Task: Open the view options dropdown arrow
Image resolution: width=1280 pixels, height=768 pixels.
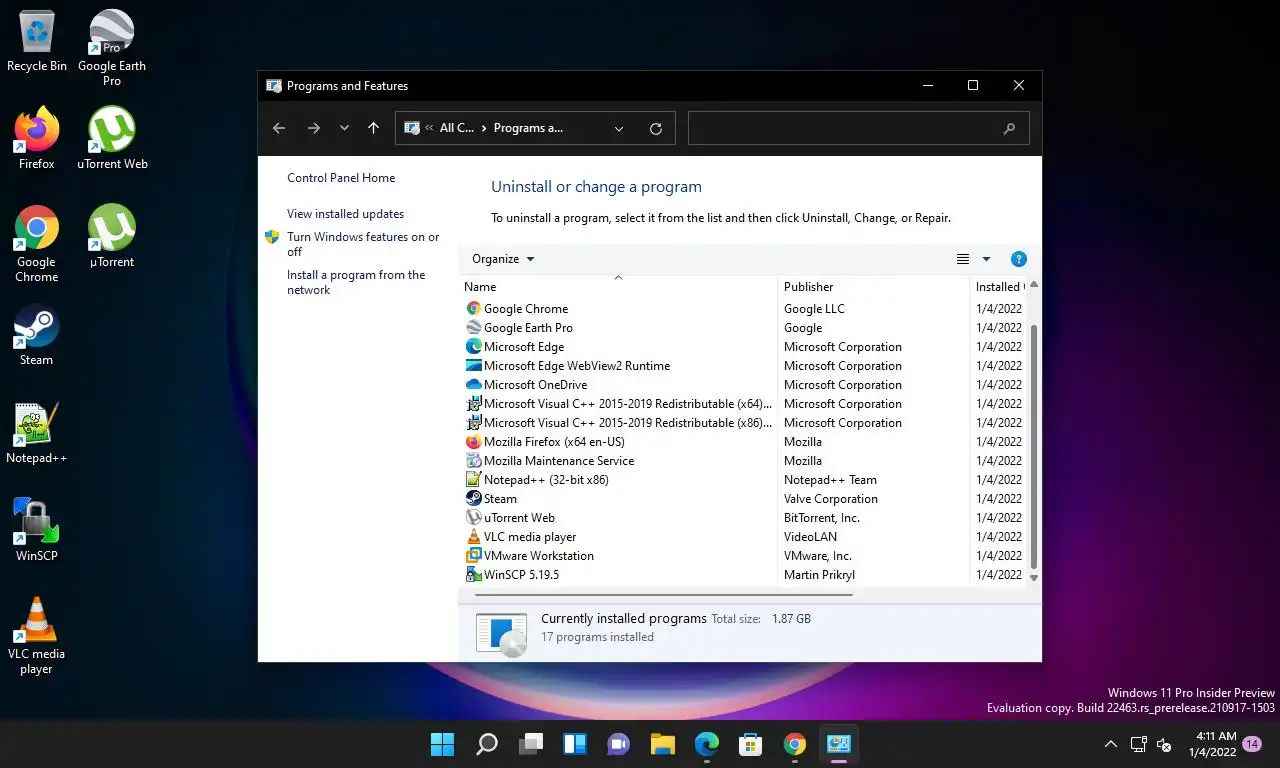Action: [986, 259]
